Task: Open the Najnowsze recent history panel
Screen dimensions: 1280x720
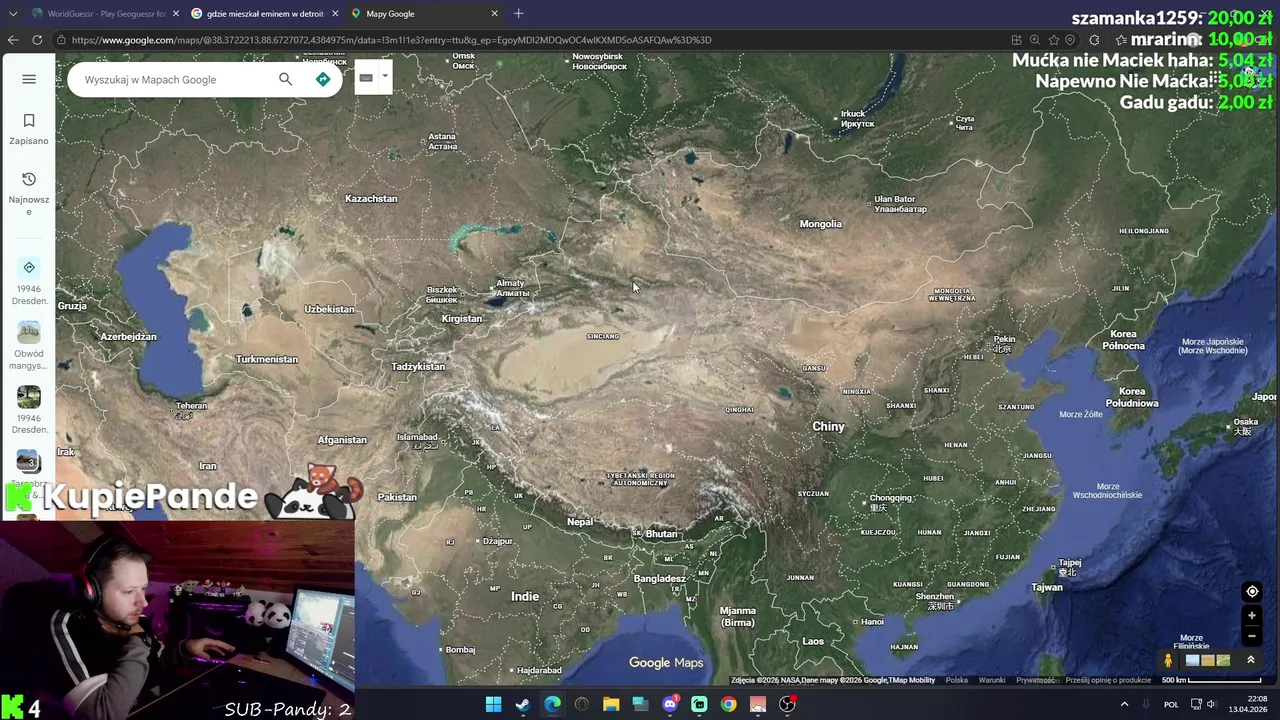Action: coord(29,193)
